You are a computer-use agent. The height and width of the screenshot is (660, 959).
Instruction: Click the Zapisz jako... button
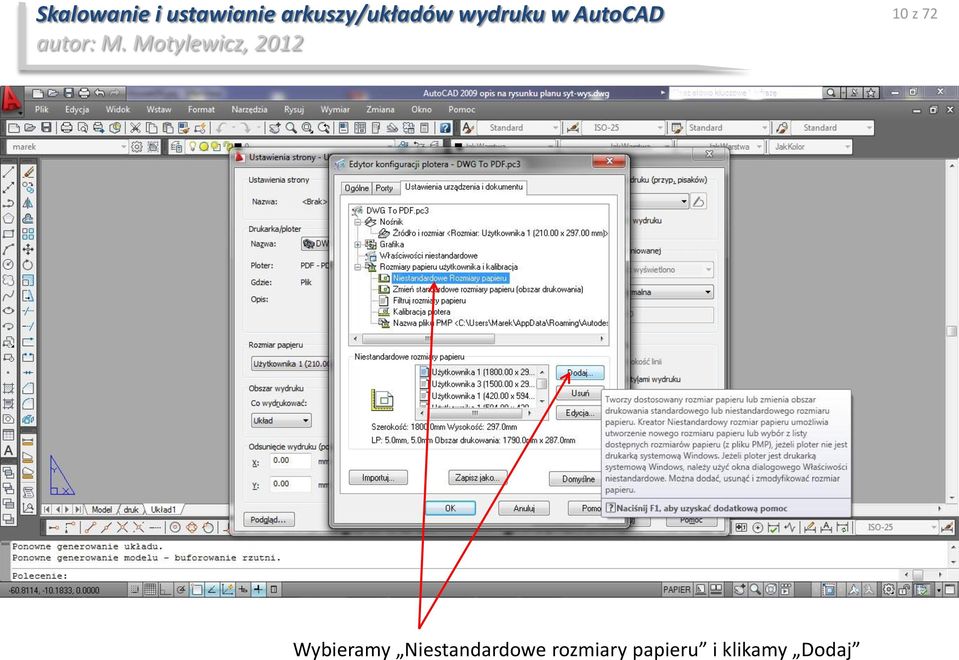point(478,478)
